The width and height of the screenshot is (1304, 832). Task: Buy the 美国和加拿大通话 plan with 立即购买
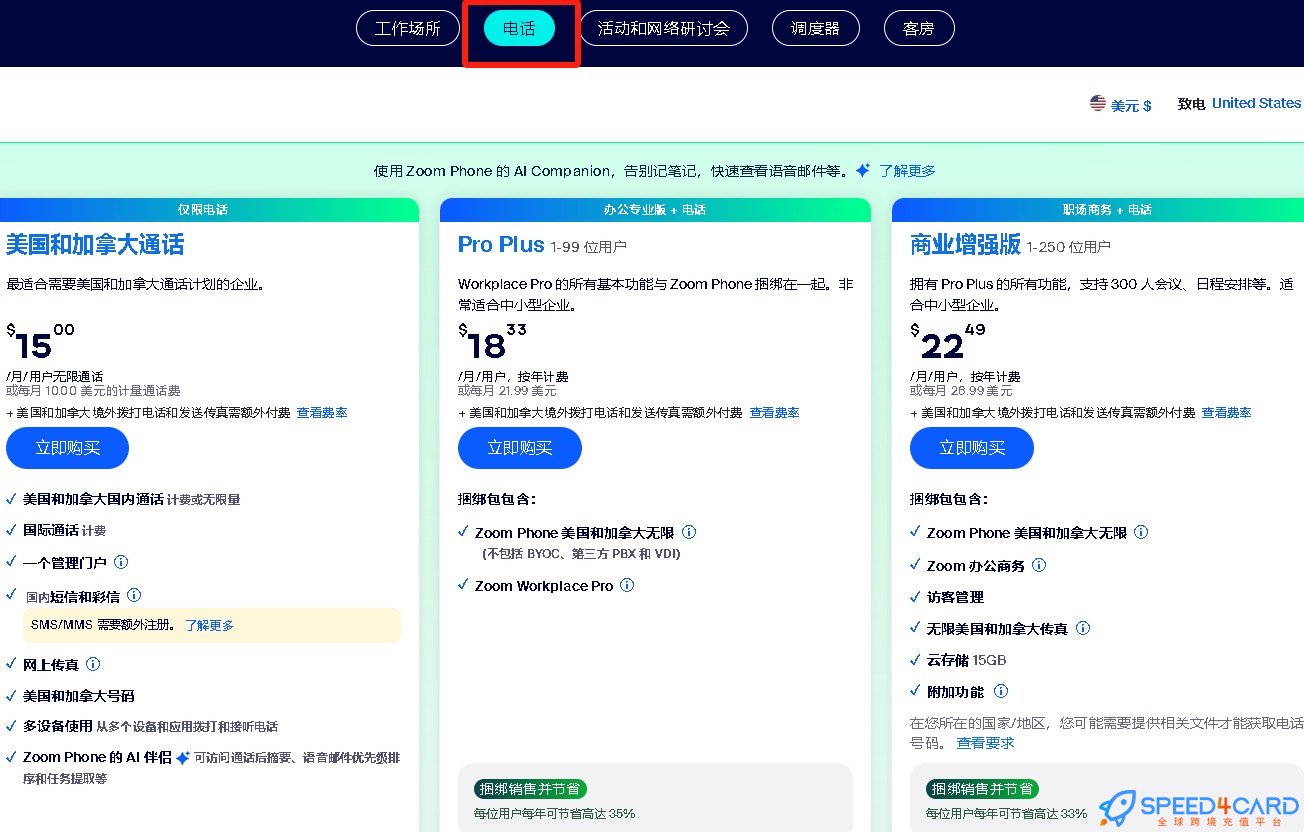click(67, 448)
